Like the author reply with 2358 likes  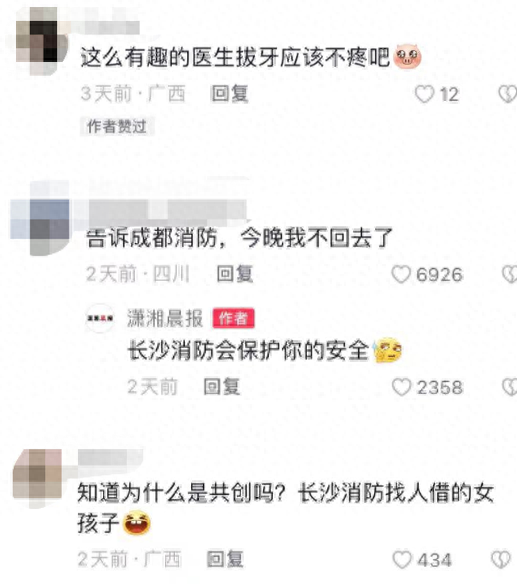(x=402, y=387)
